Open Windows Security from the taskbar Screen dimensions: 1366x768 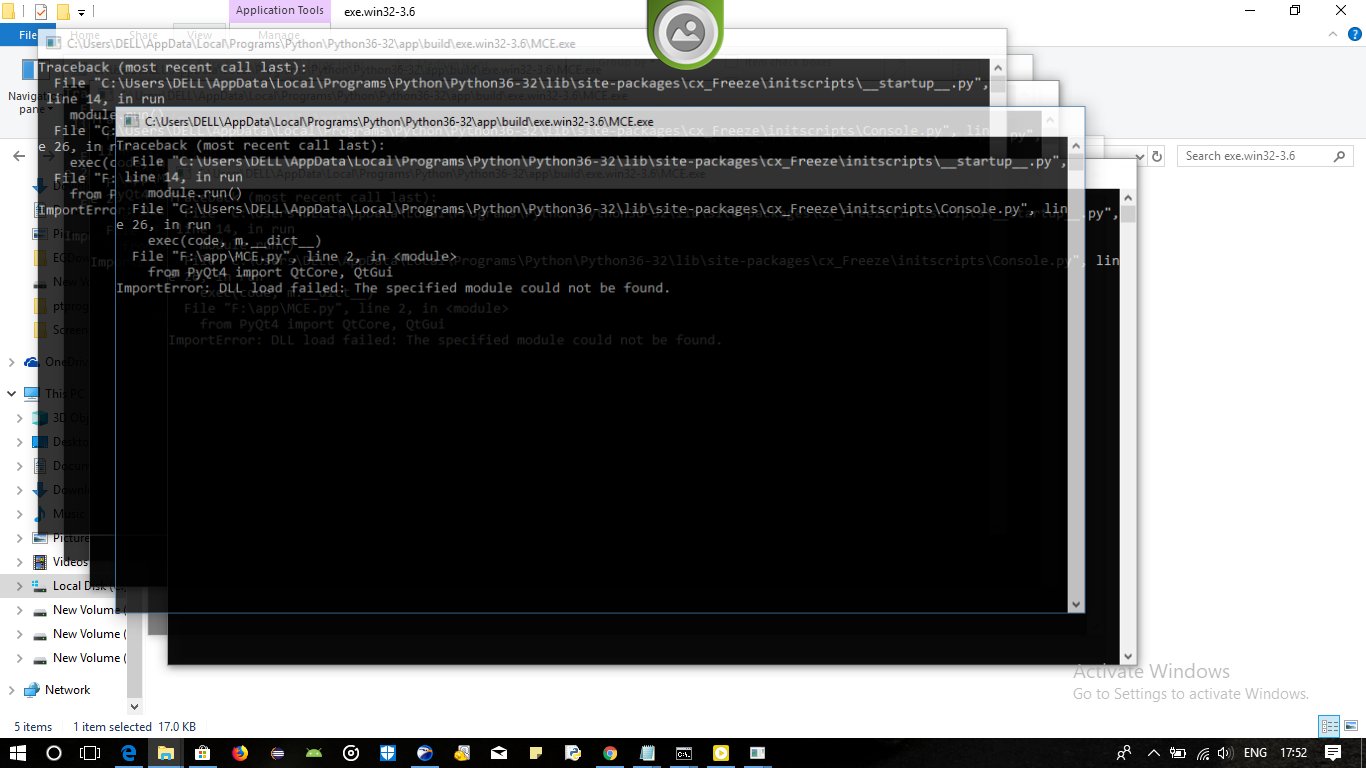pyautogui.click(x=387, y=753)
